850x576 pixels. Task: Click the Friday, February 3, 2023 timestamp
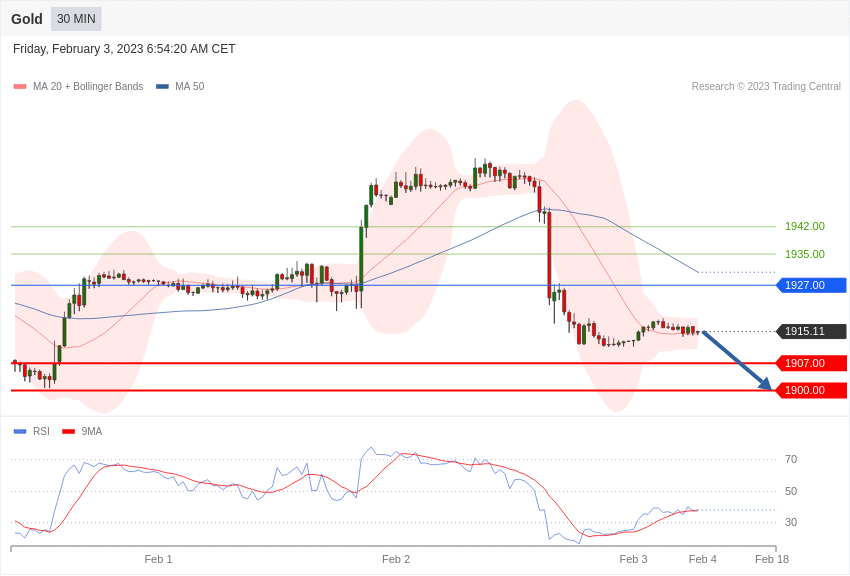pos(124,49)
